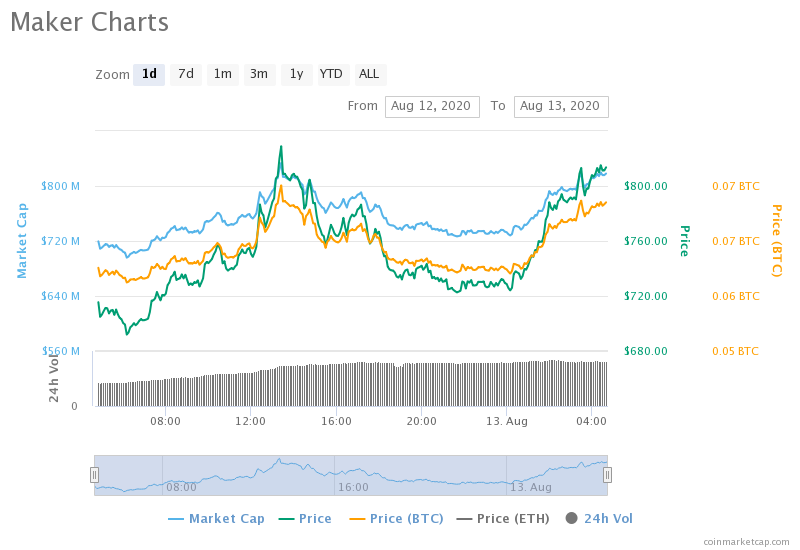Click the 24h Vol axis title
Image resolution: width=800 pixels, height=550 pixels.
[54, 377]
